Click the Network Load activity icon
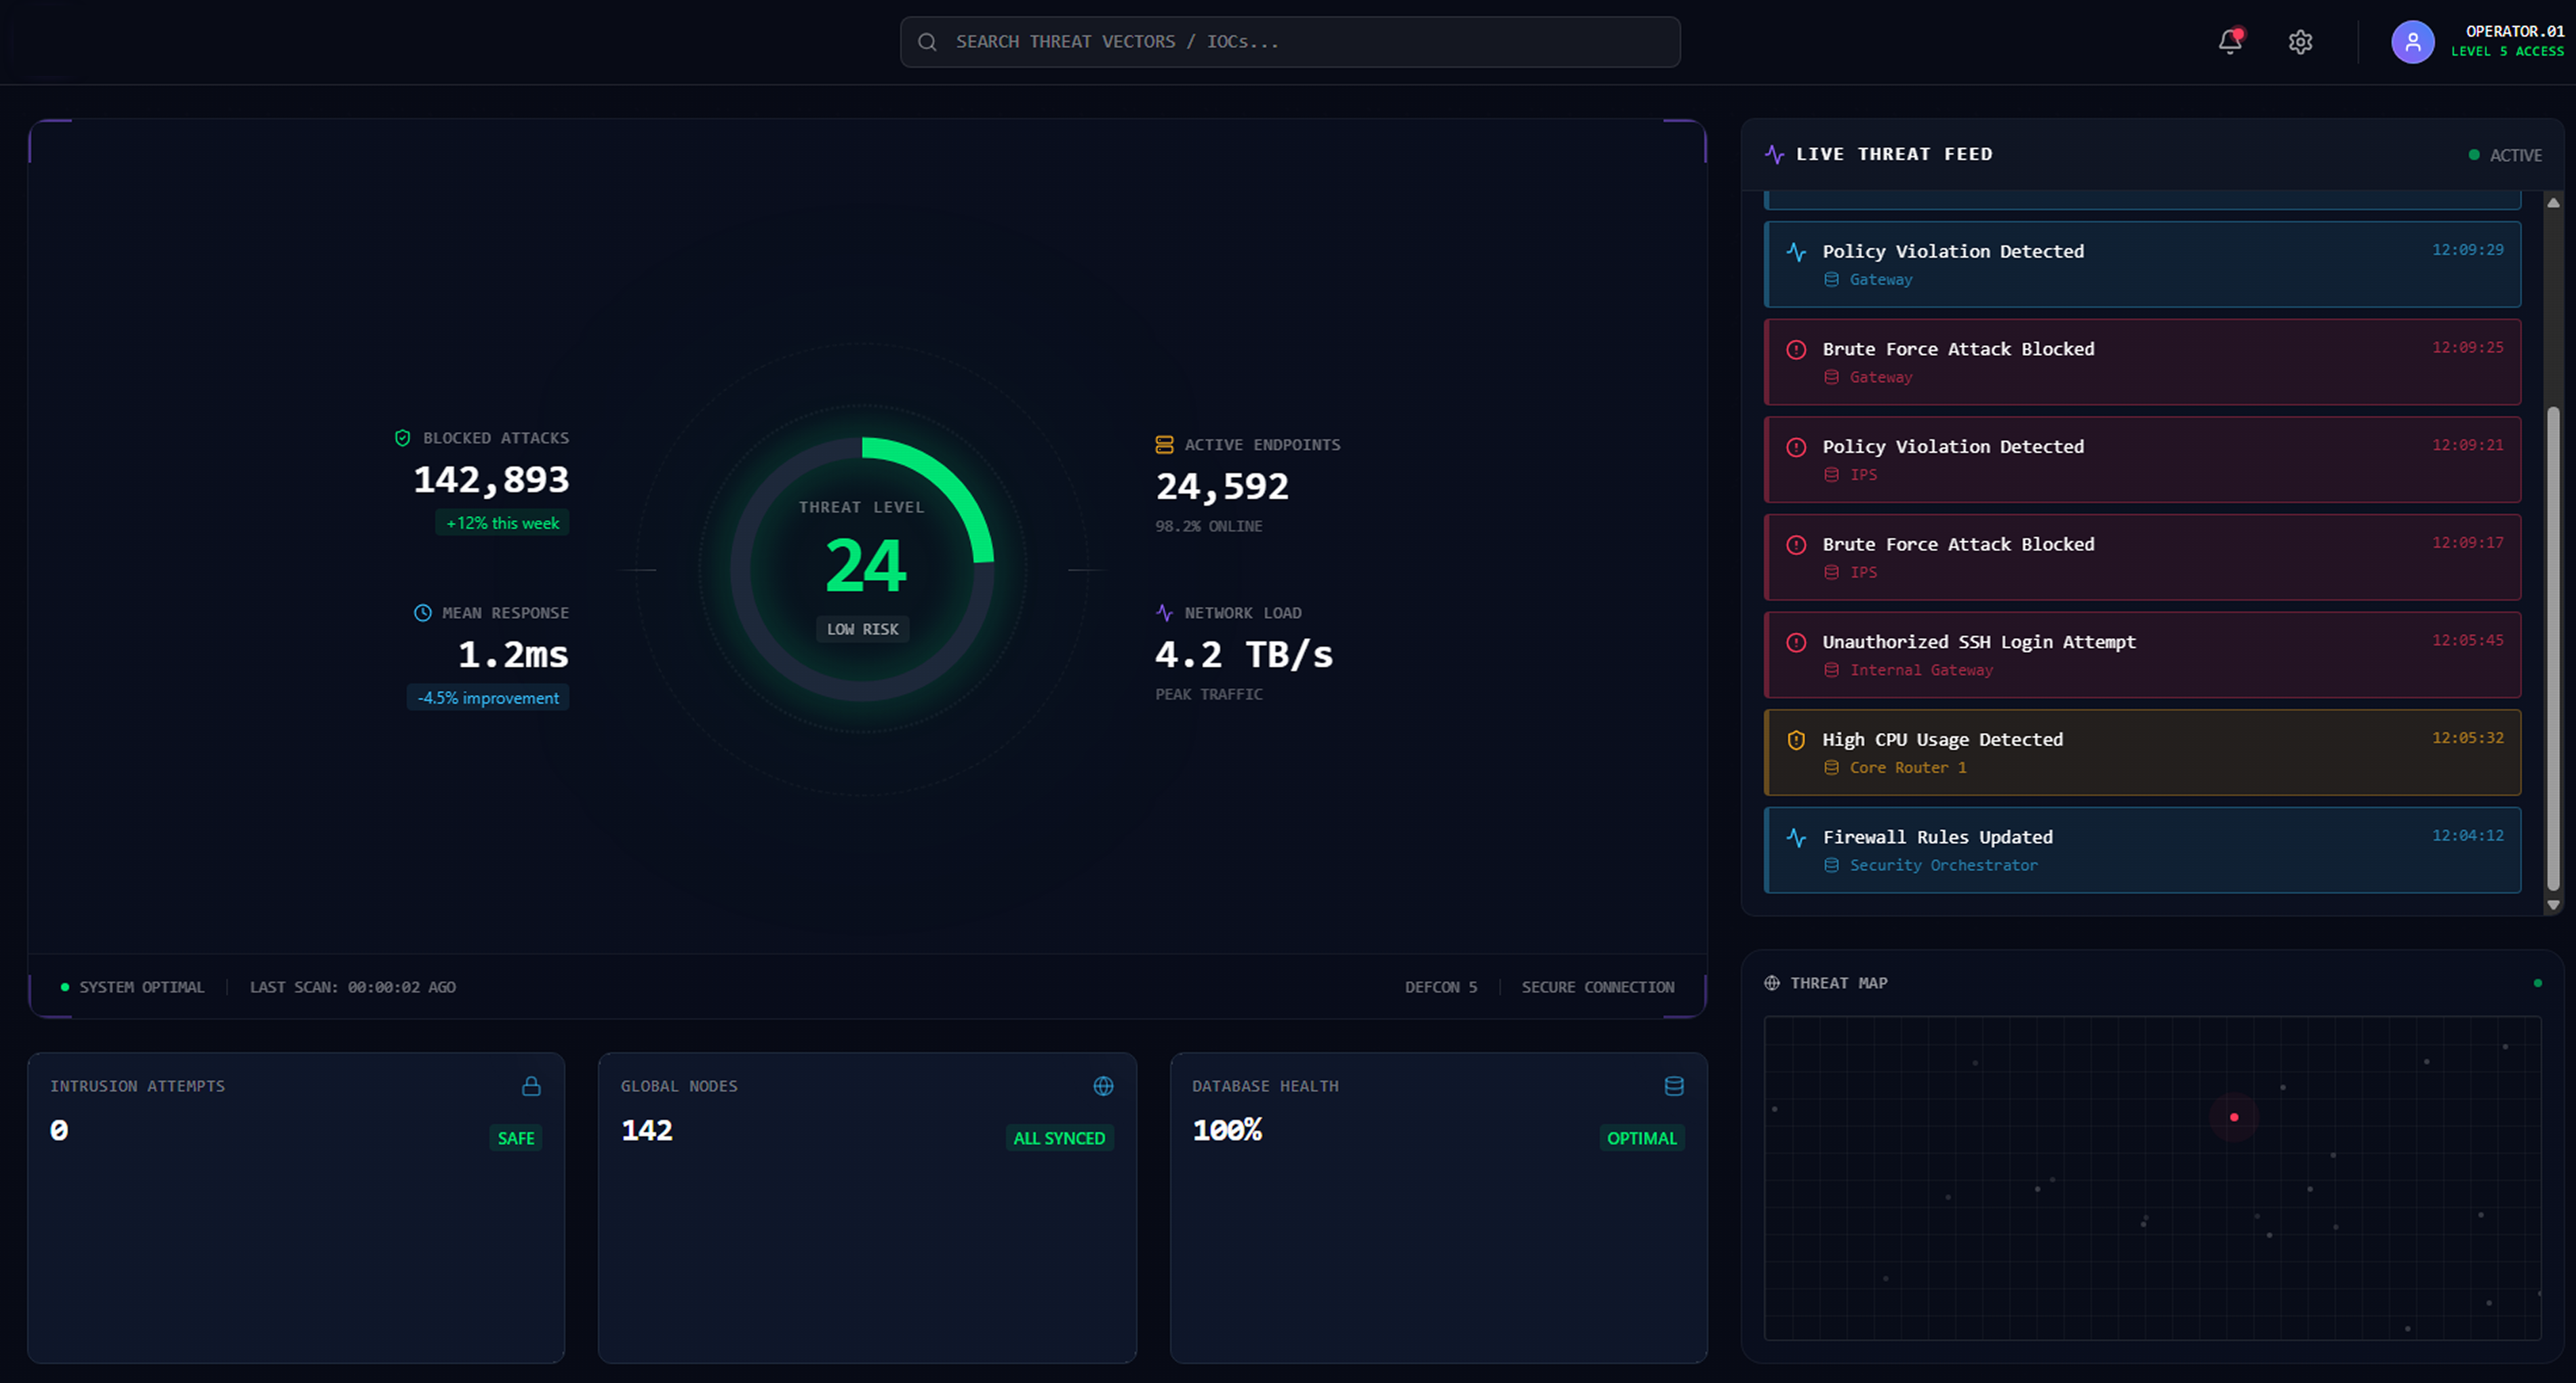Image resolution: width=2576 pixels, height=1383 pixels. point(1163,612)
